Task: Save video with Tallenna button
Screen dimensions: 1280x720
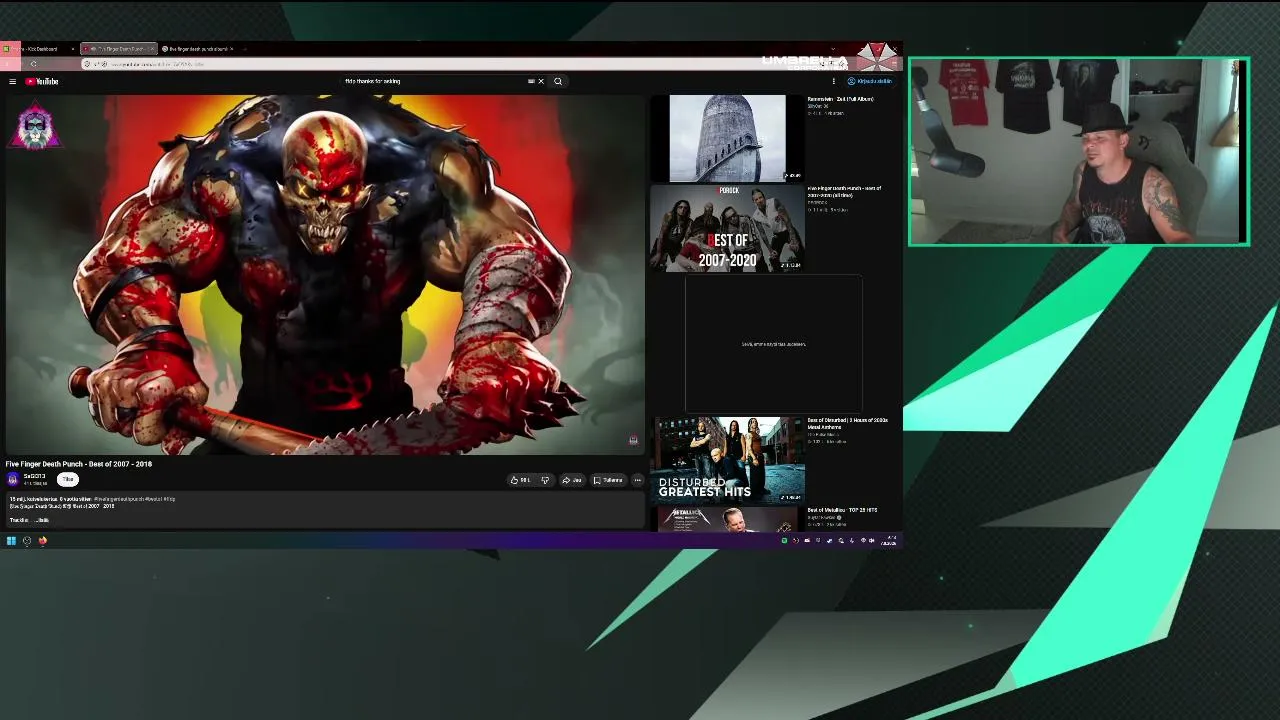Action: click(x=608, y=480)
